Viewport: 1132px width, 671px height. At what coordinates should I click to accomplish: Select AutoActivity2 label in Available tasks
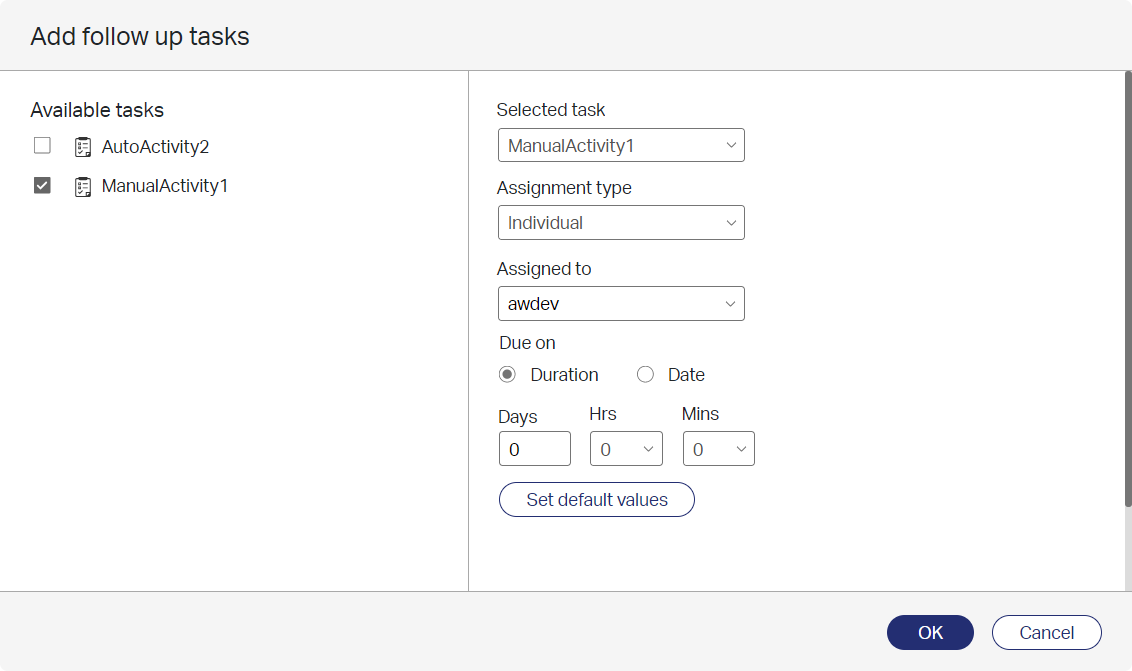click(155, 147)
